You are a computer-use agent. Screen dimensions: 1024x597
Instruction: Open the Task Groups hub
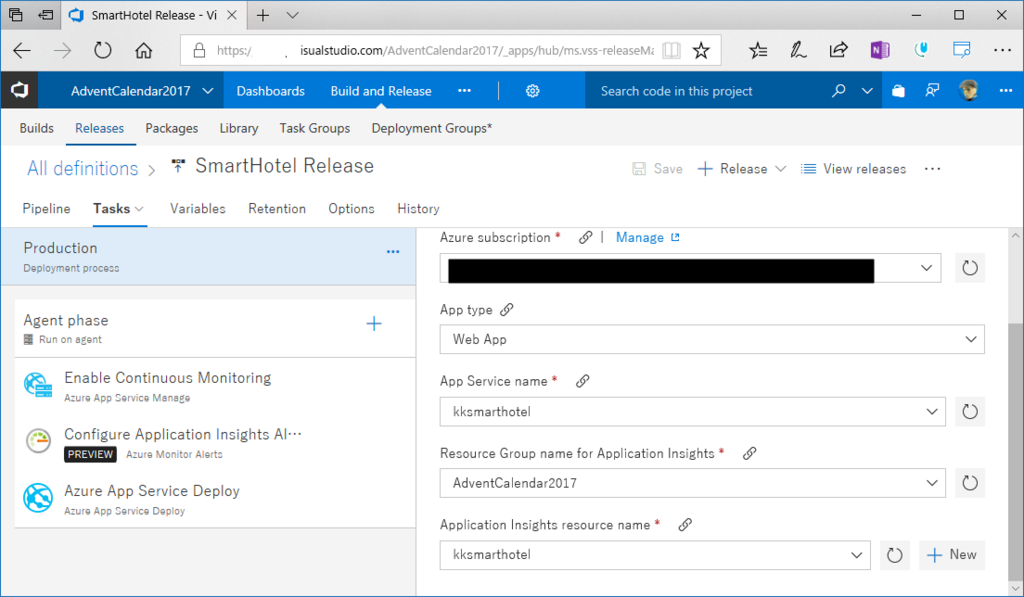(315, 128)
